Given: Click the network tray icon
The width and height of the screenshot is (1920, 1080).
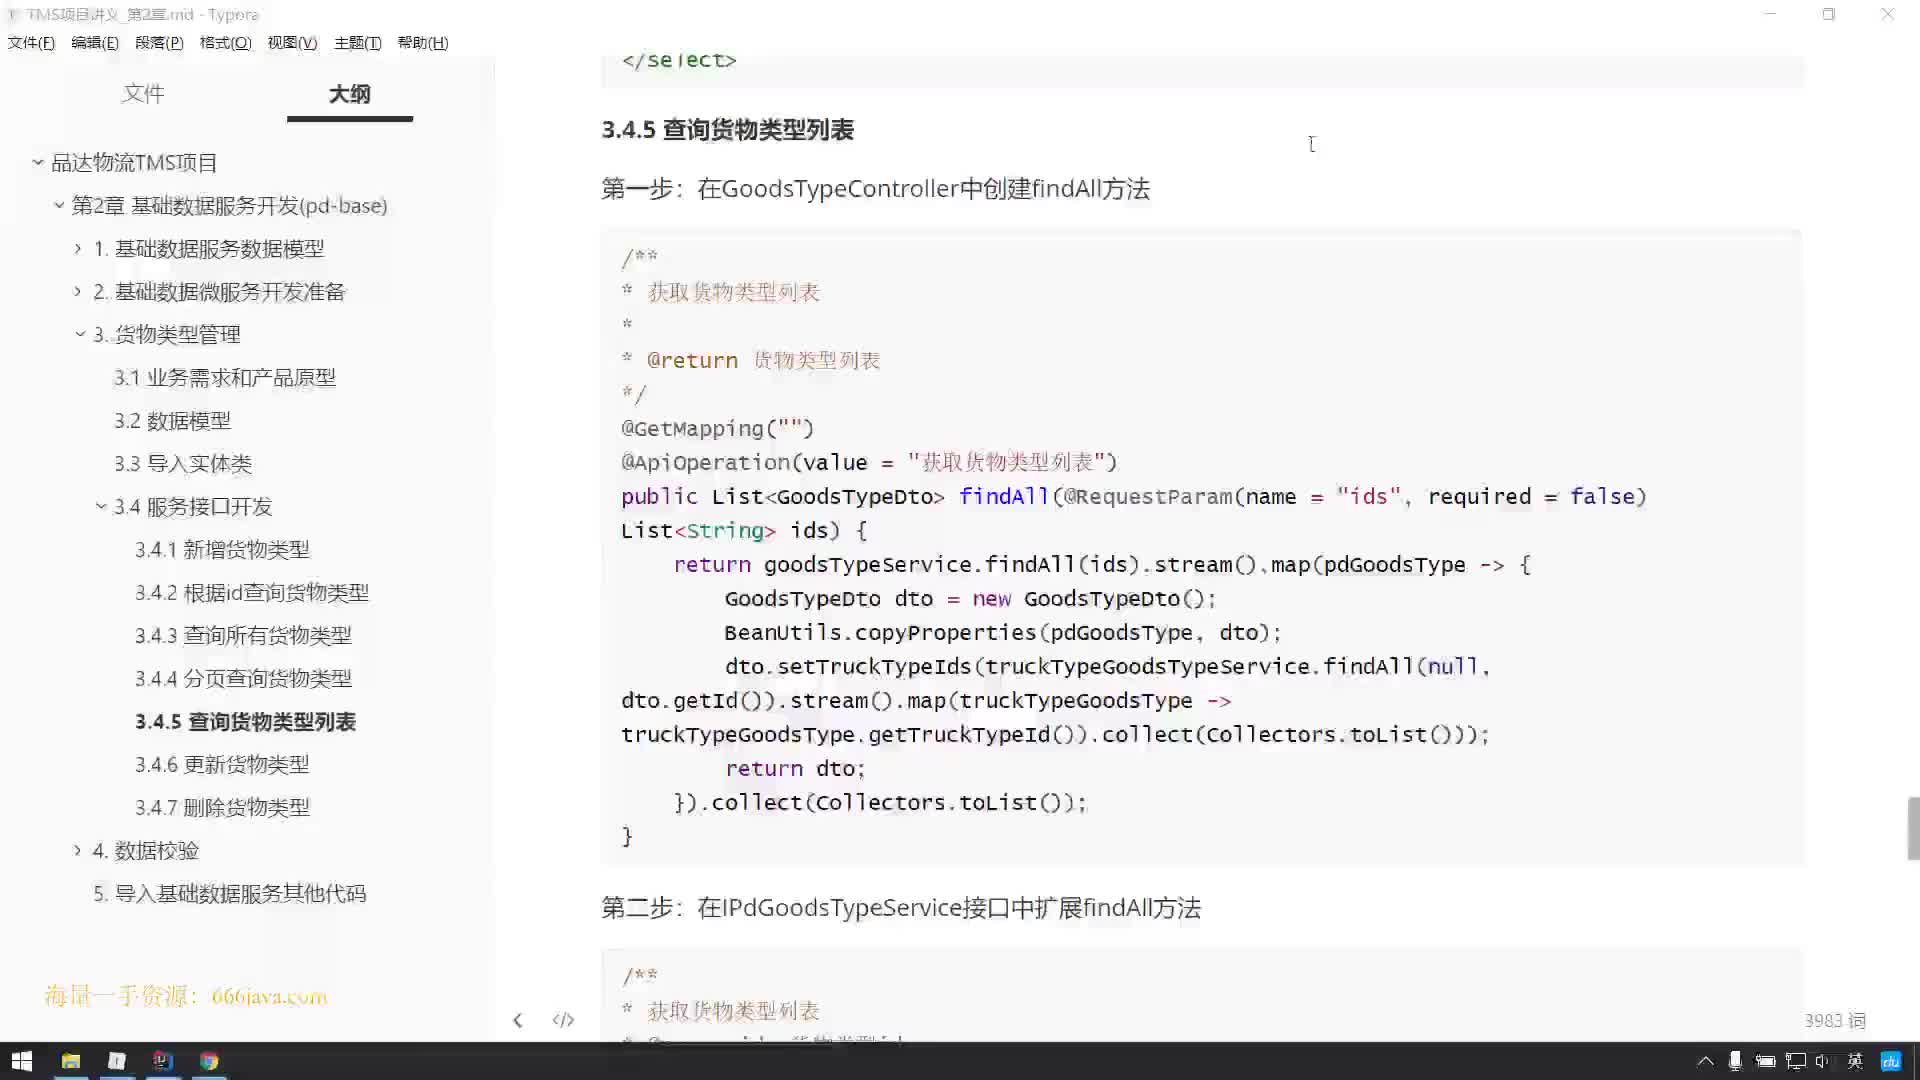Looking at the screenshot, I should point(1796,1061).
